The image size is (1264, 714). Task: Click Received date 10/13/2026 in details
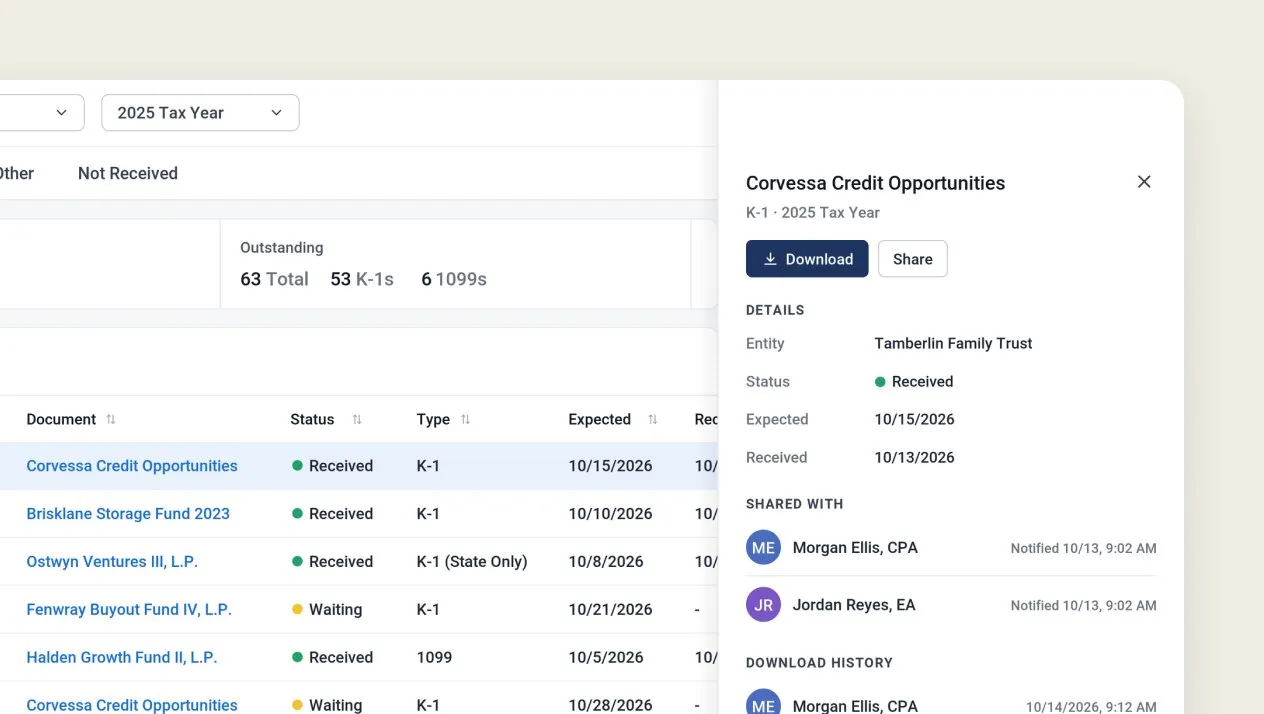914,458
